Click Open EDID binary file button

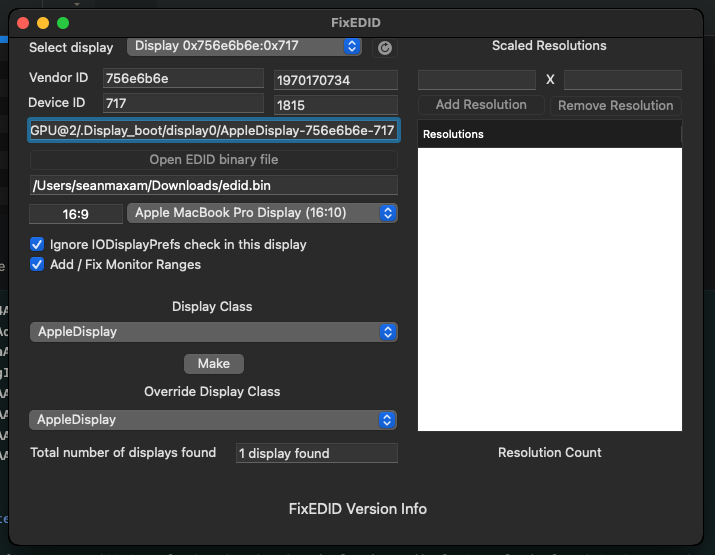214,160
